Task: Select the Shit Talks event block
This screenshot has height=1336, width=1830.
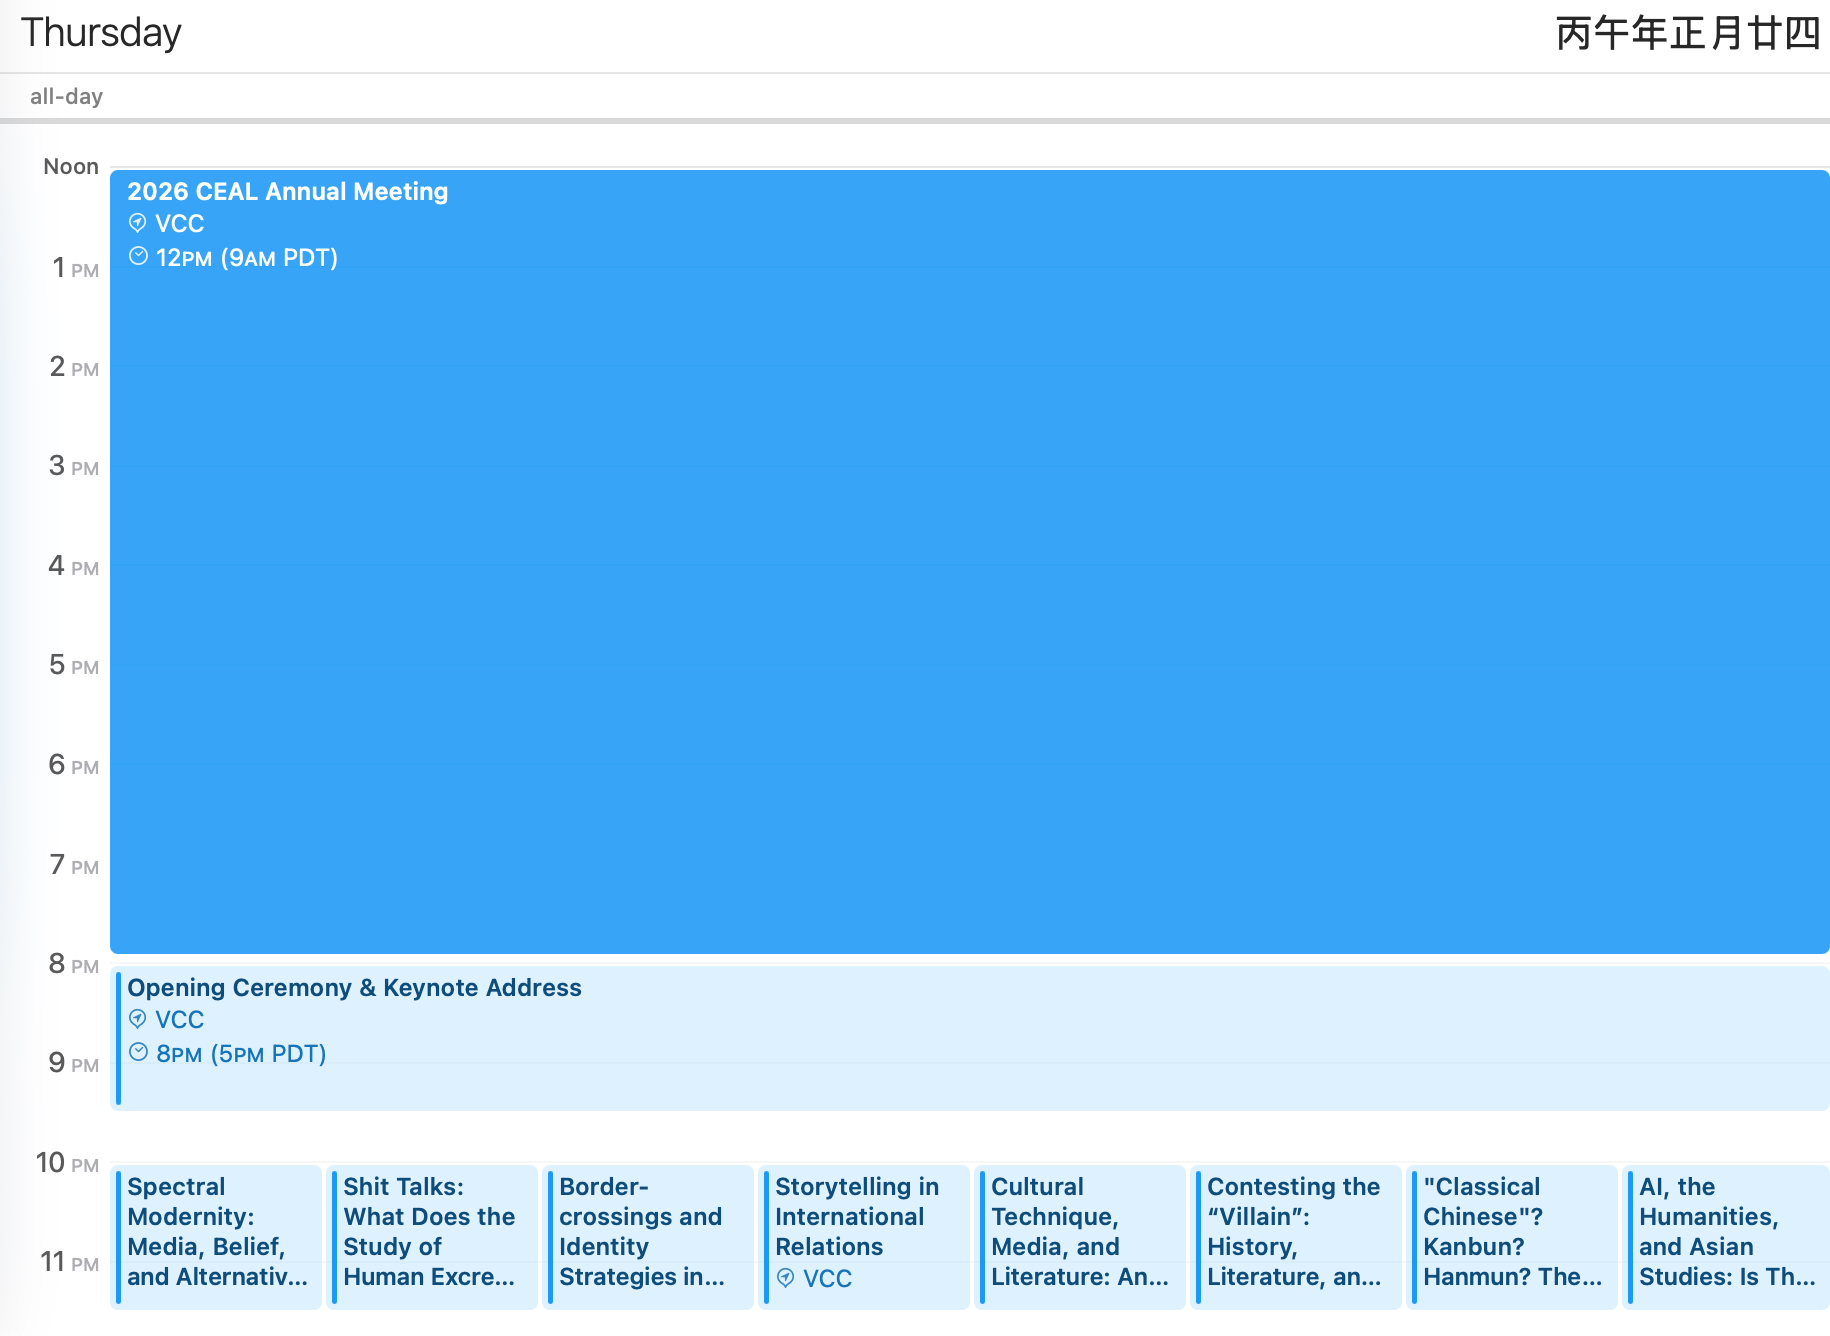Action: [x=433, y=1232]
